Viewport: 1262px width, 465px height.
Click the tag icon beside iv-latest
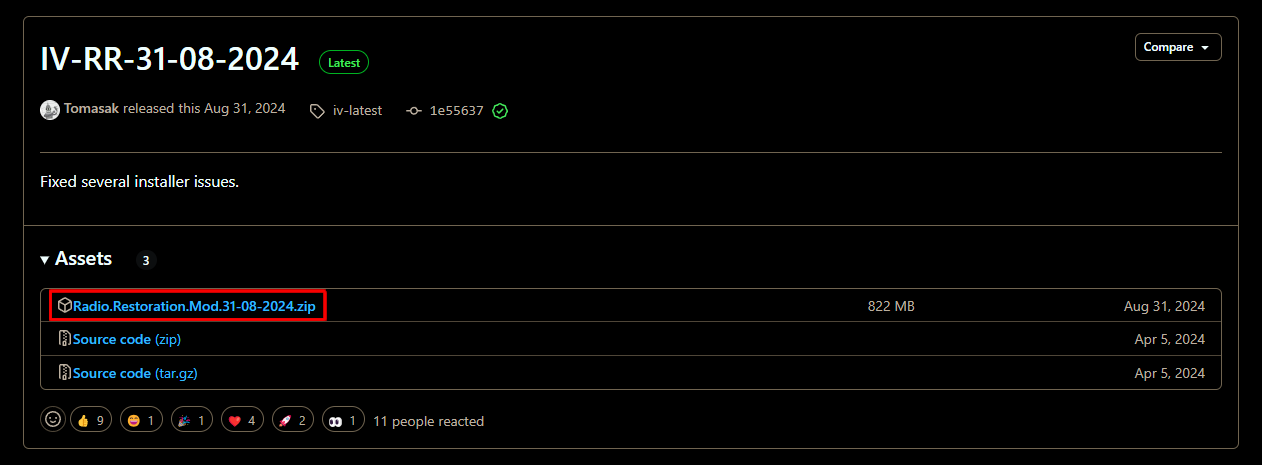[x=317, y=111]
